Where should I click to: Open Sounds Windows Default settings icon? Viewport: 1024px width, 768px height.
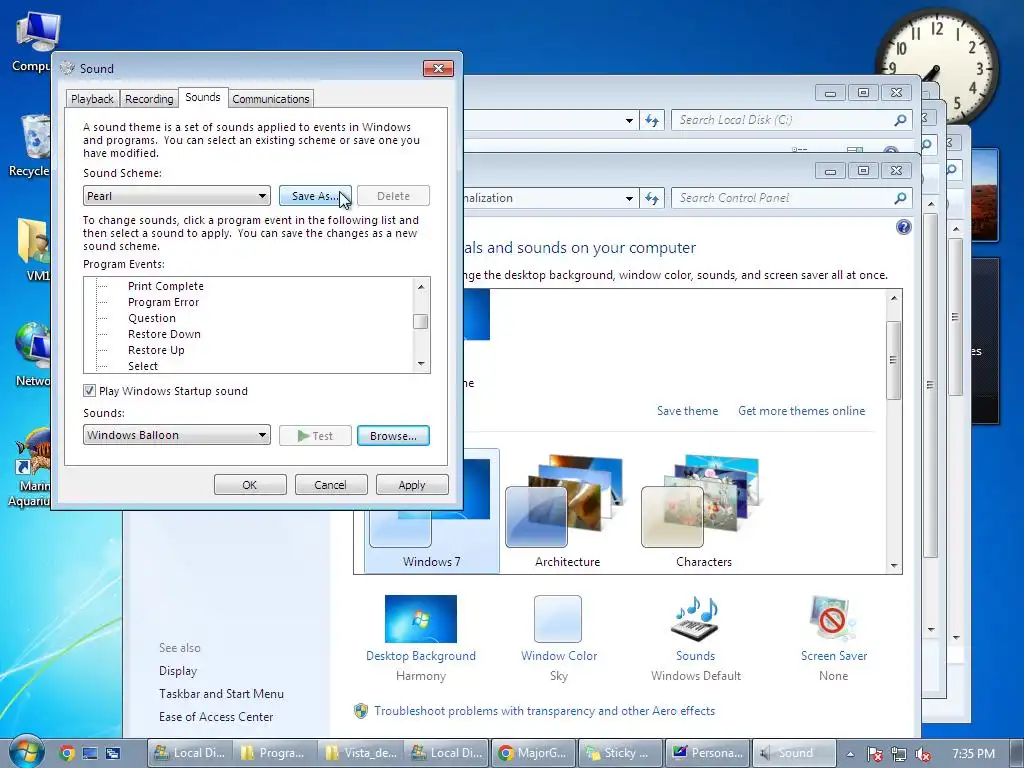696,639
